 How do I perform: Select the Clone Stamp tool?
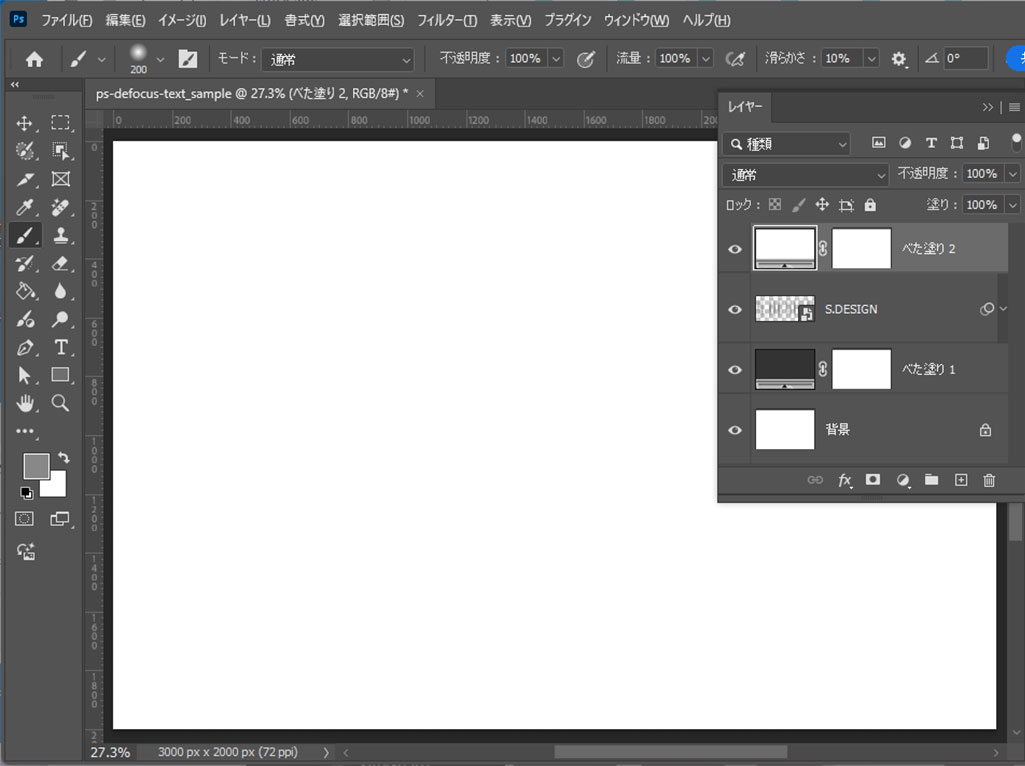(x=60, y=235)
